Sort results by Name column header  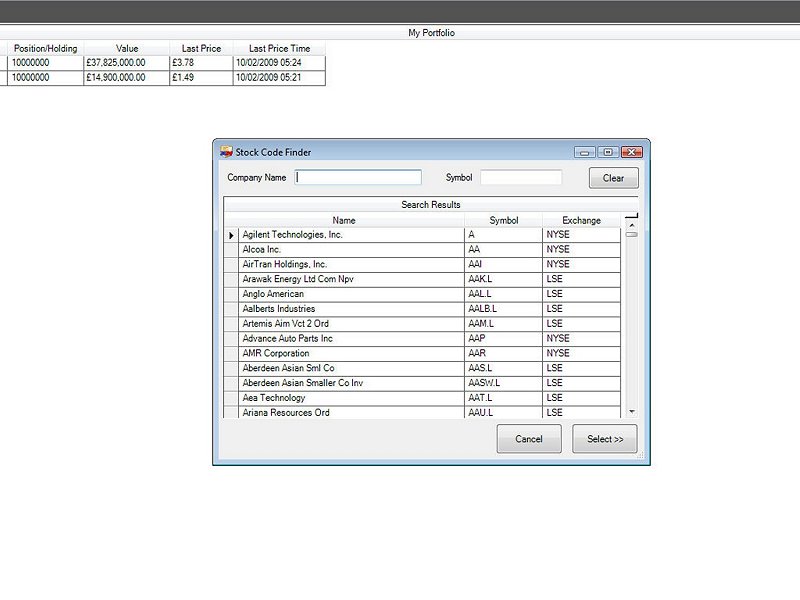pyautogui.click(x=344, y=220)
